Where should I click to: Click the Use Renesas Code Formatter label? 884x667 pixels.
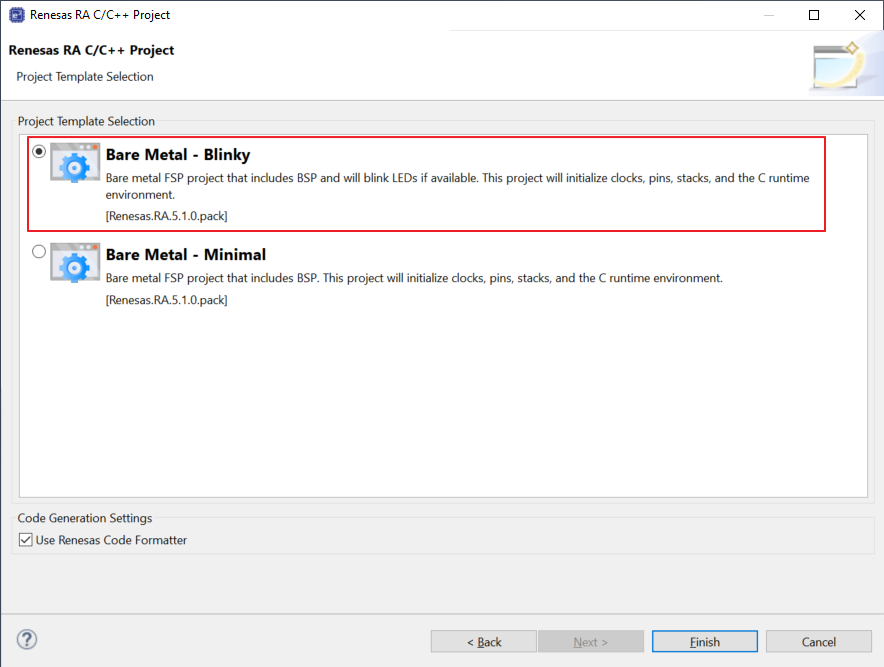pos(111,540)
